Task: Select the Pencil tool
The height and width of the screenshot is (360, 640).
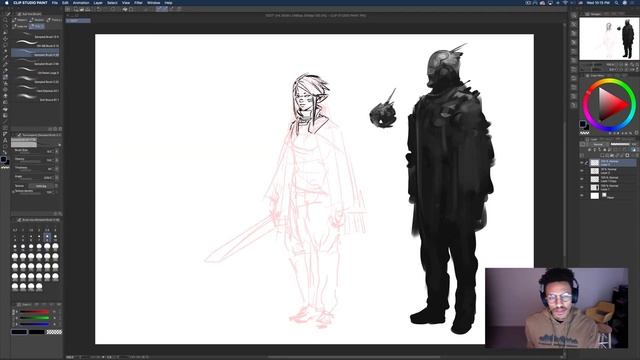Action: coord(5,70)
